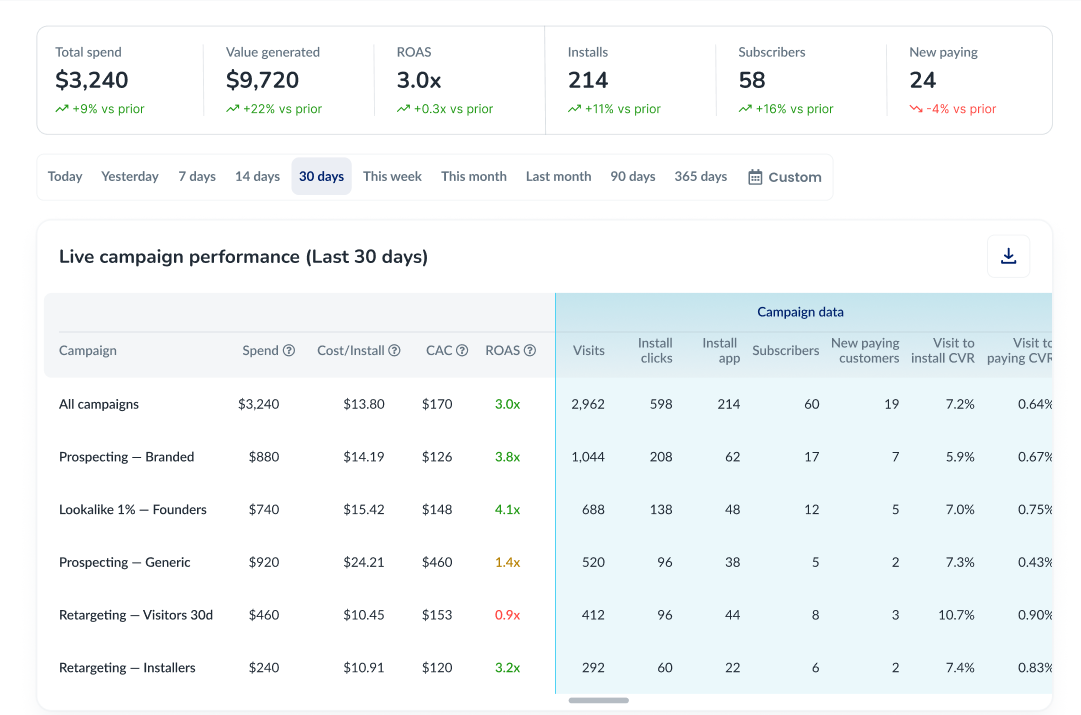Open the Spend column help icon

click(289, 350)
